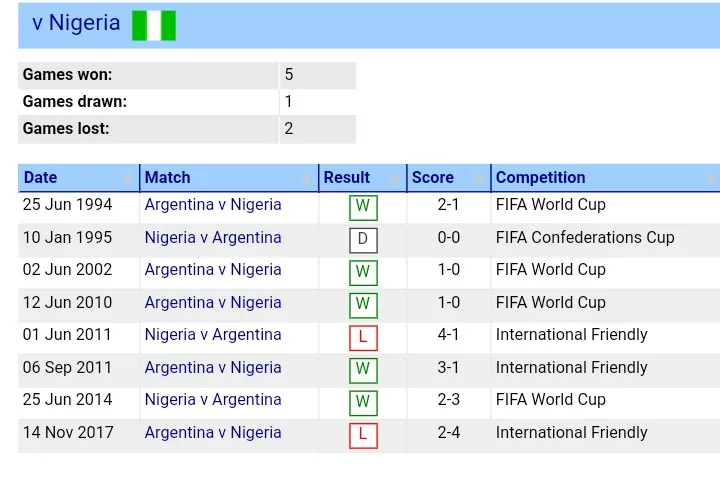Click the v Nigeria section heading
The width and height of the screenshot is (720, 477).
[76, 23]
